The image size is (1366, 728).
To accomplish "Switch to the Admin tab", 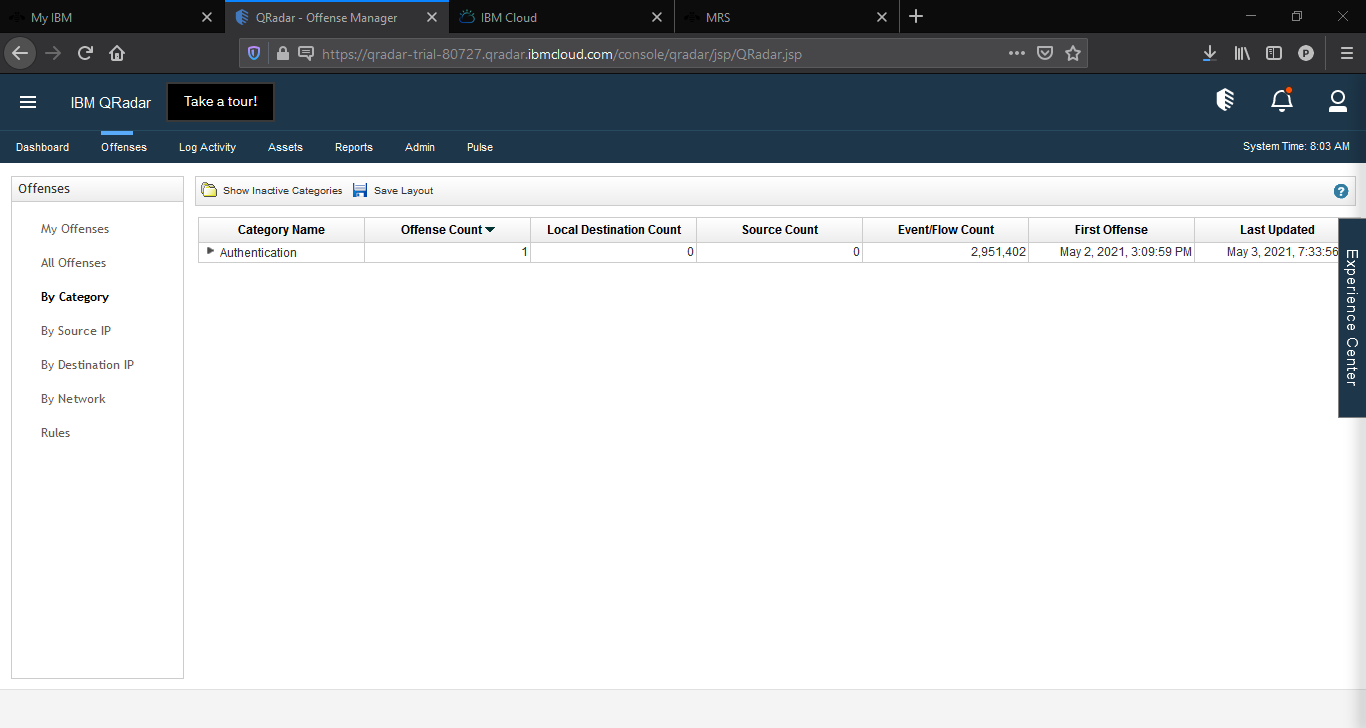I will click(x=420, y=147).
